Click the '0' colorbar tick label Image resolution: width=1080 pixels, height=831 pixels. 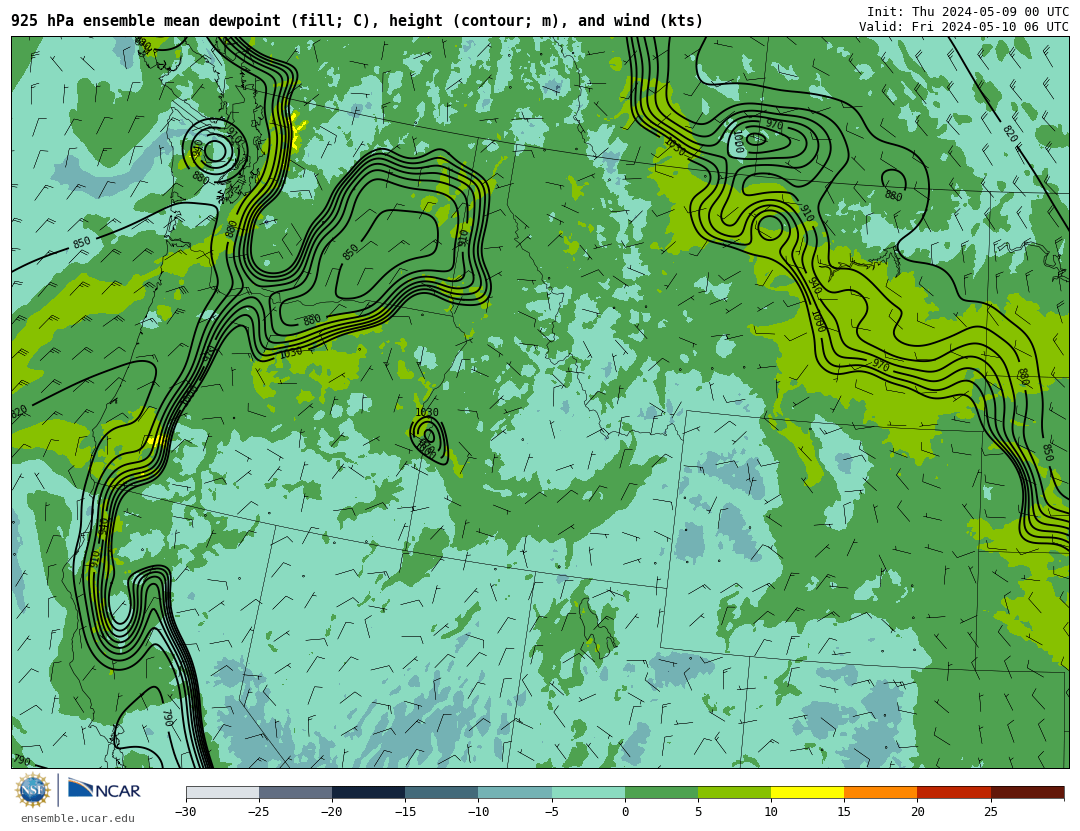tap(625, 812)
